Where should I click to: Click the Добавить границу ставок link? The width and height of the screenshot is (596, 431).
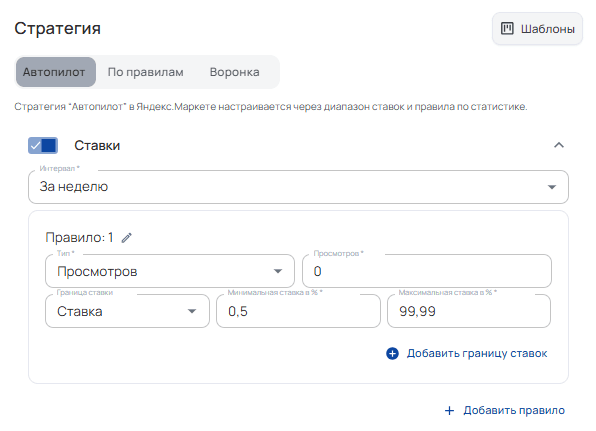pyautogui.click(x=467, y=353)
